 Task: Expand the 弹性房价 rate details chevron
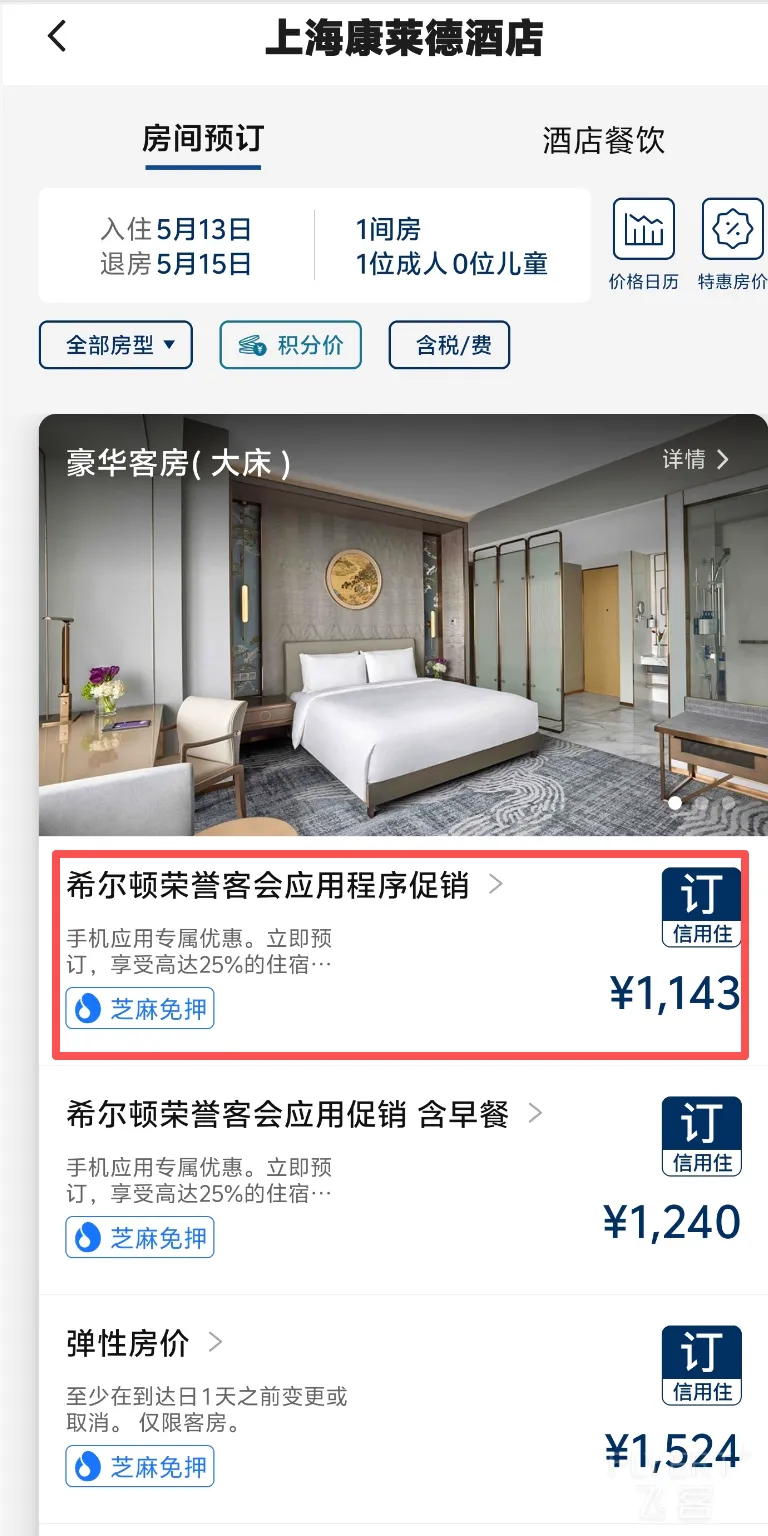click(x=214, y=1342)
